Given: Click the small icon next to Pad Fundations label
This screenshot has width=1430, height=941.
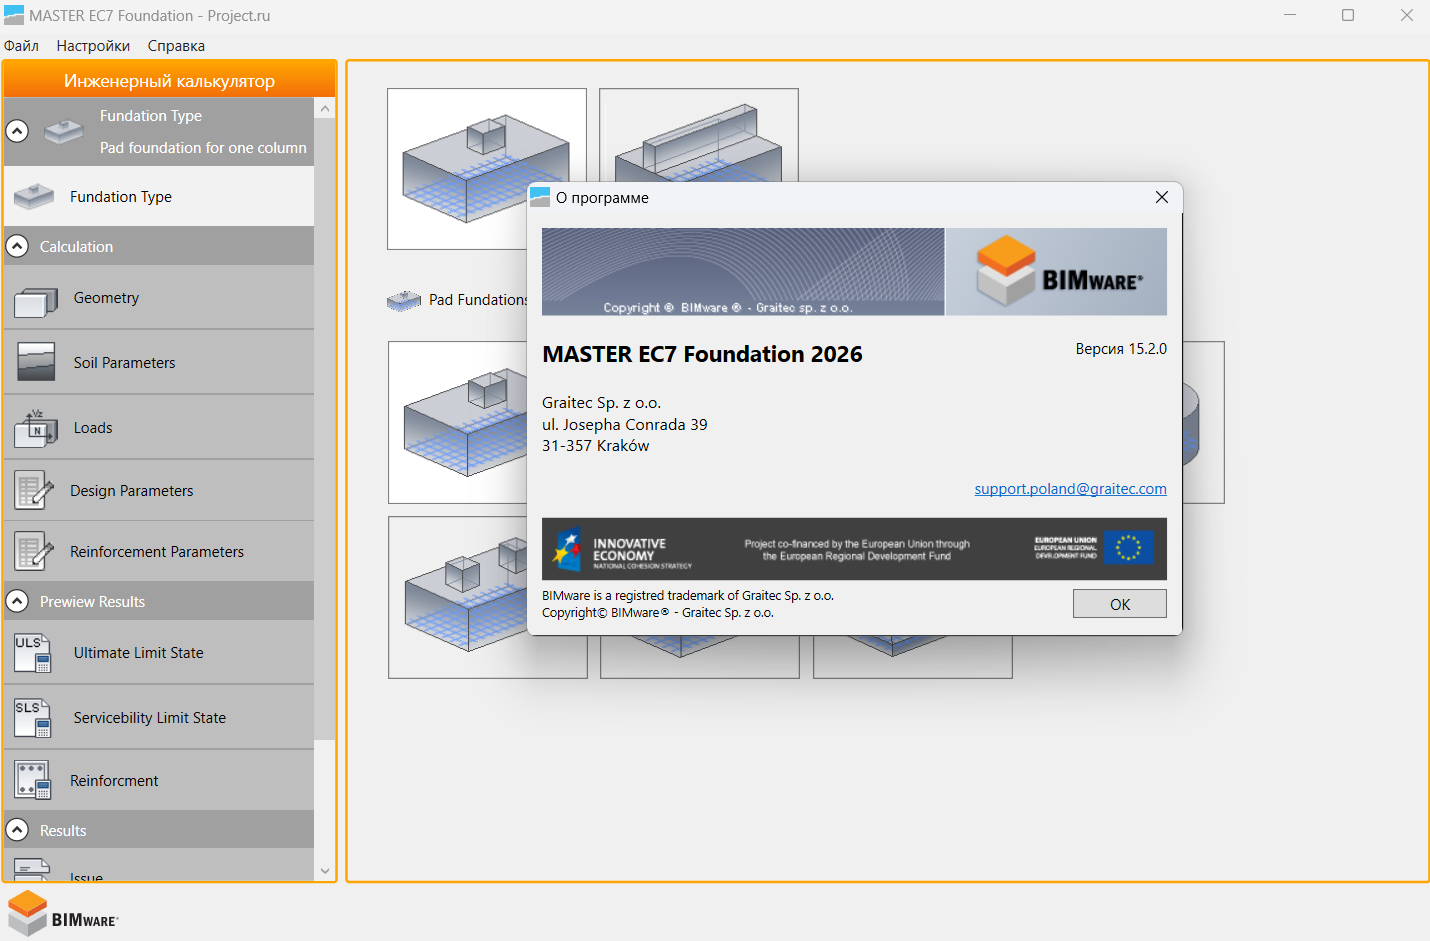Looking at the screenshot, I should [404, 300].
